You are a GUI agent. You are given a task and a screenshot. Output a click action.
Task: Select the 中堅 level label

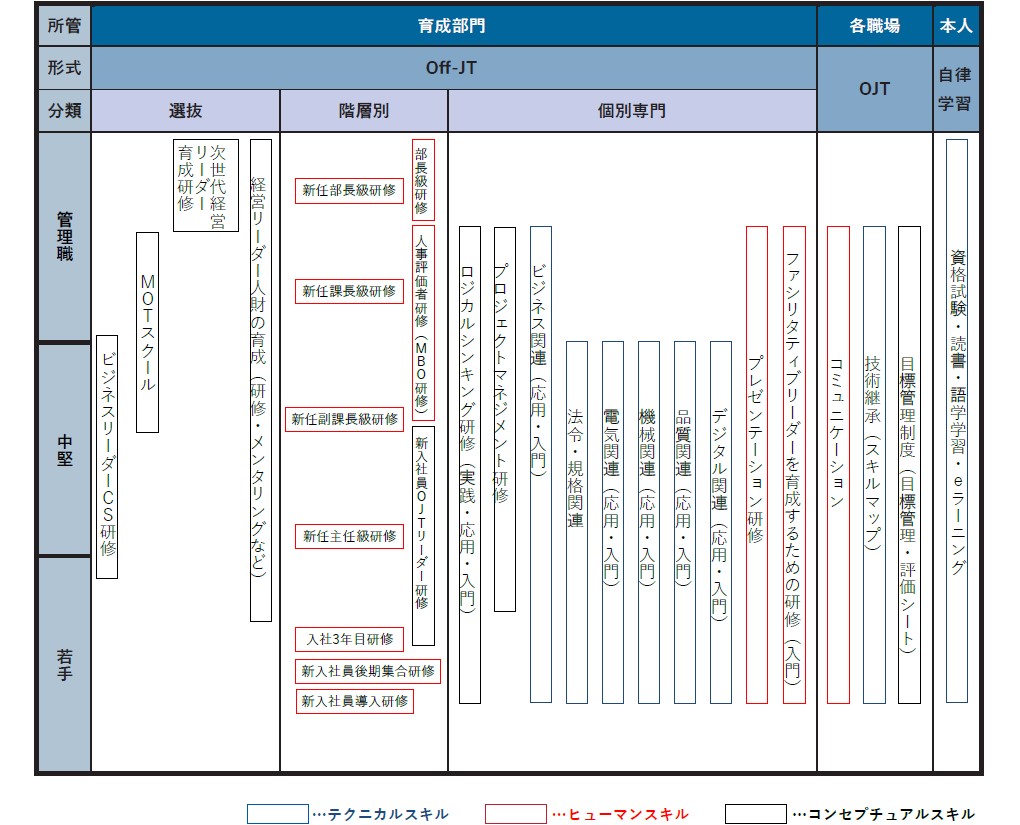coord(64,450)
